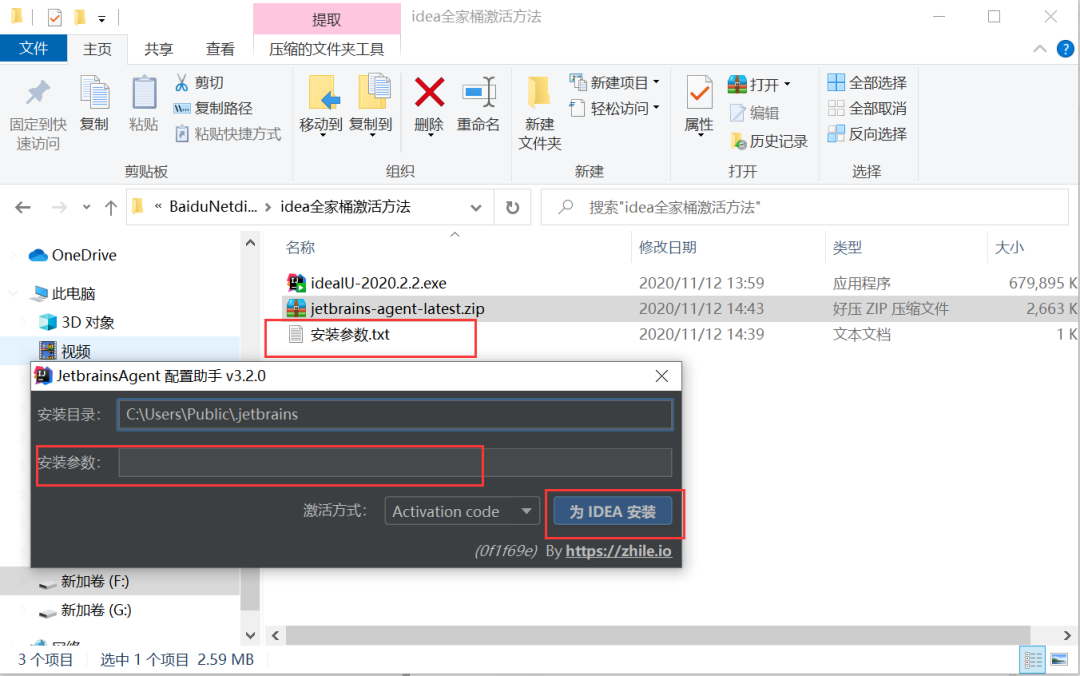Open the Move To folder menu
Screen dimensions: 1080x676
(x=321, y=105)
